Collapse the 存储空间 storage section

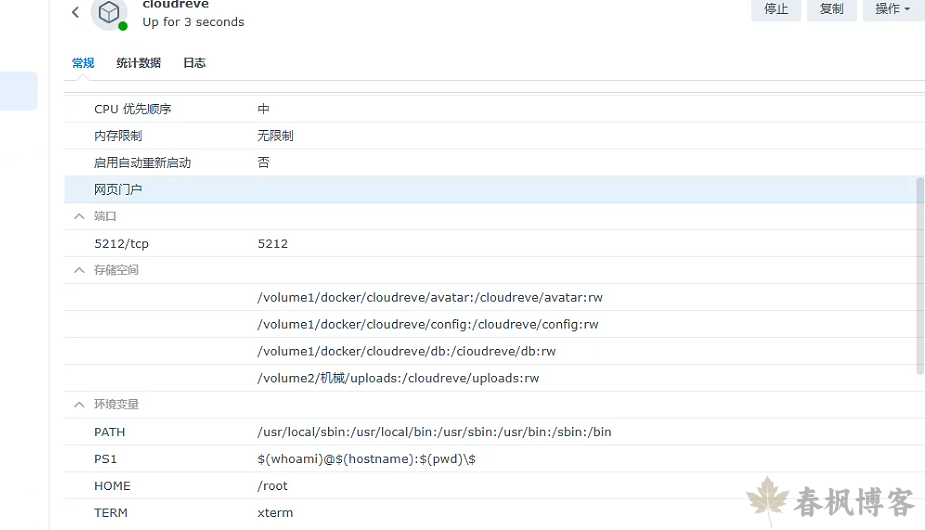(x=79, y=270)
